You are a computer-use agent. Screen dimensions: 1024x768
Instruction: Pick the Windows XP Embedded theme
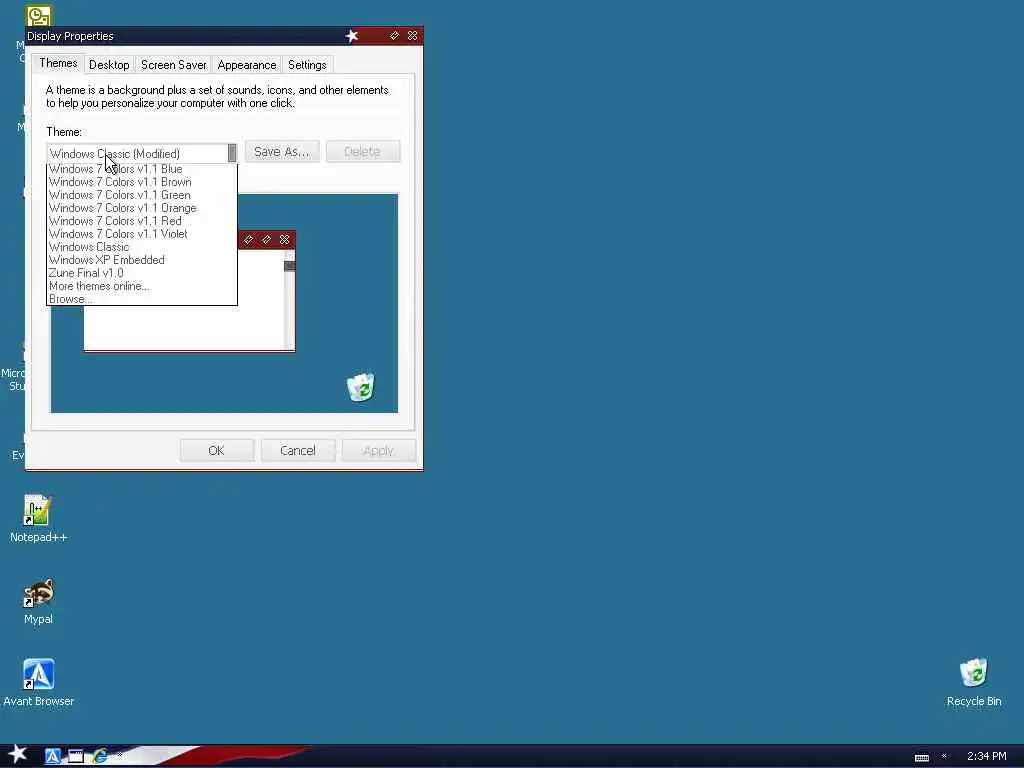[142, 260]
